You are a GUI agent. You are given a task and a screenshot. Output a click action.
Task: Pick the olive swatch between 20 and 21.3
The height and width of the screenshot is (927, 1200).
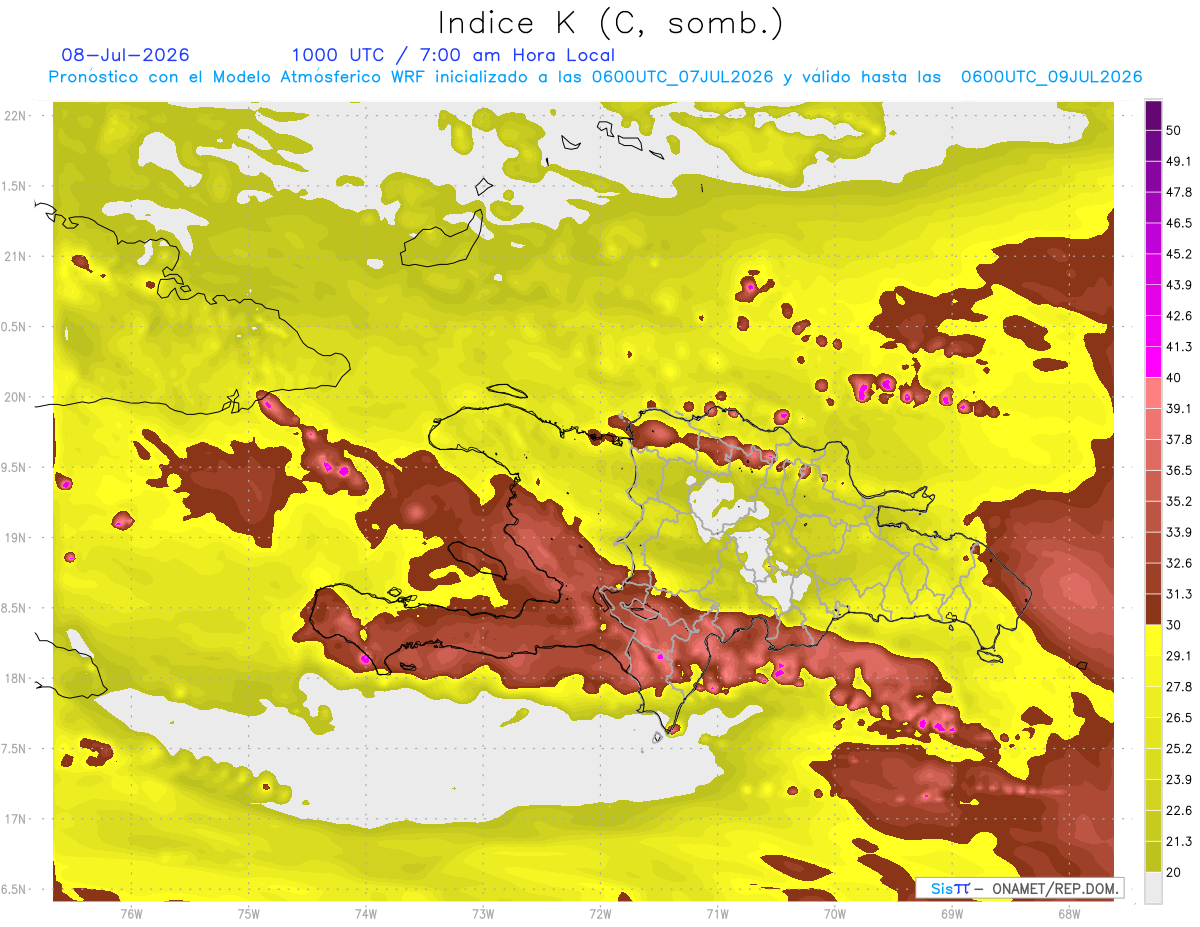(1154, 857)
